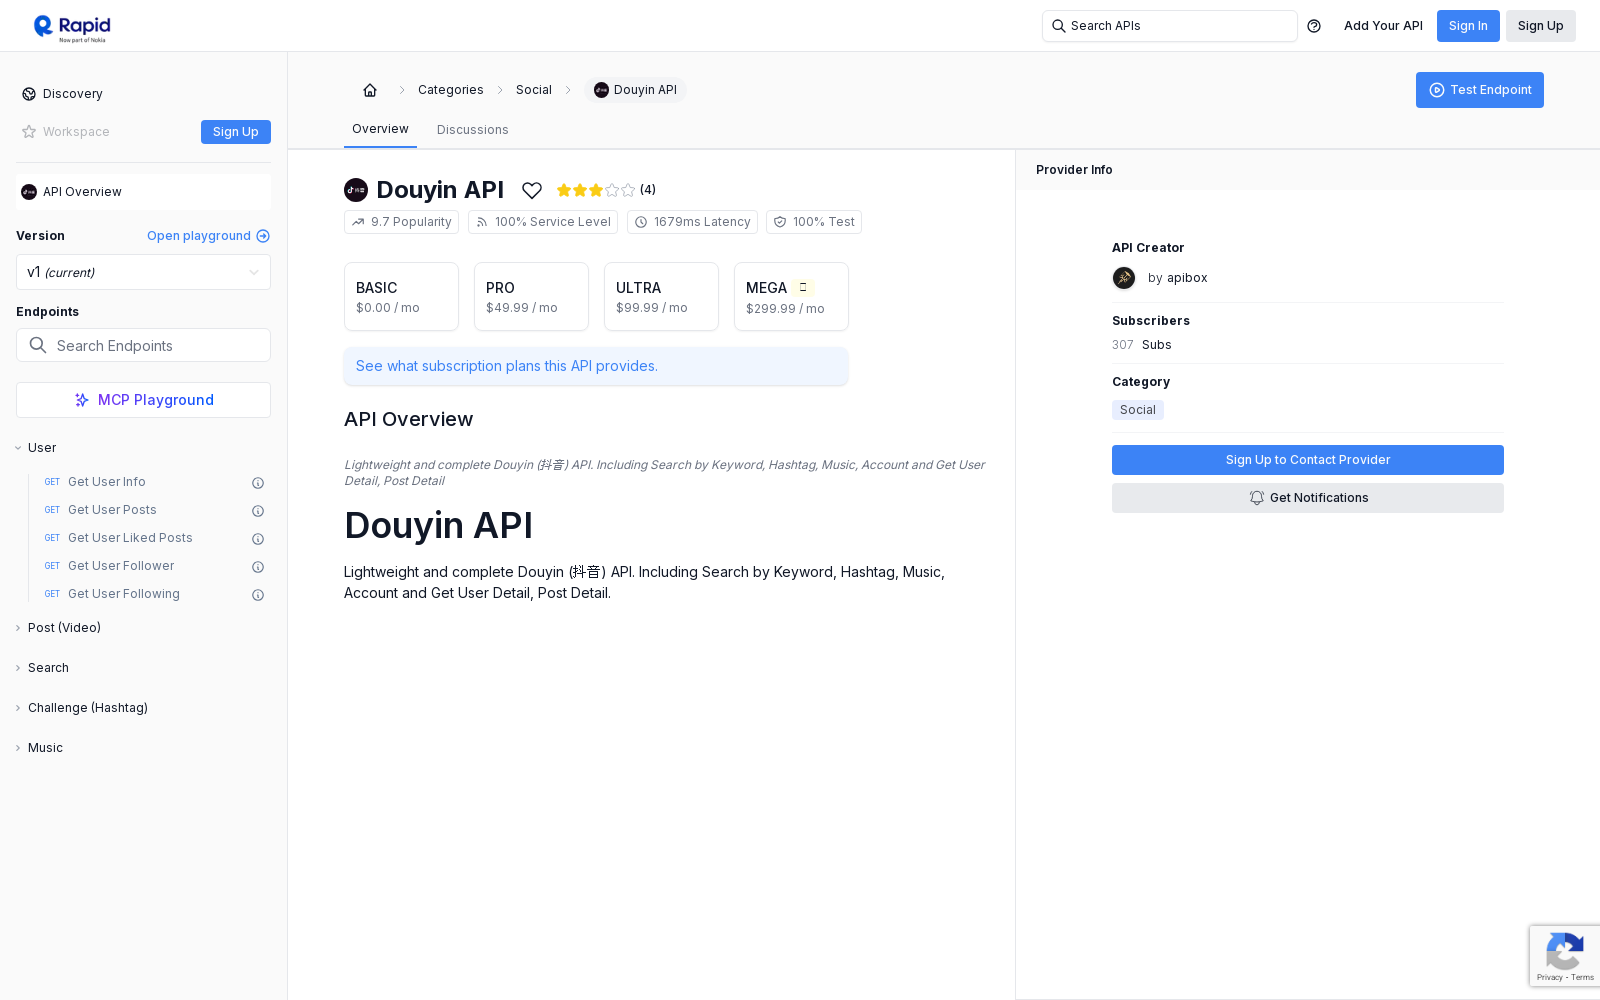Image resolution: width=1600 pixels, height=1000 pixels.
Task: Switch to the Discussions tab
Action: pos(473,130)
